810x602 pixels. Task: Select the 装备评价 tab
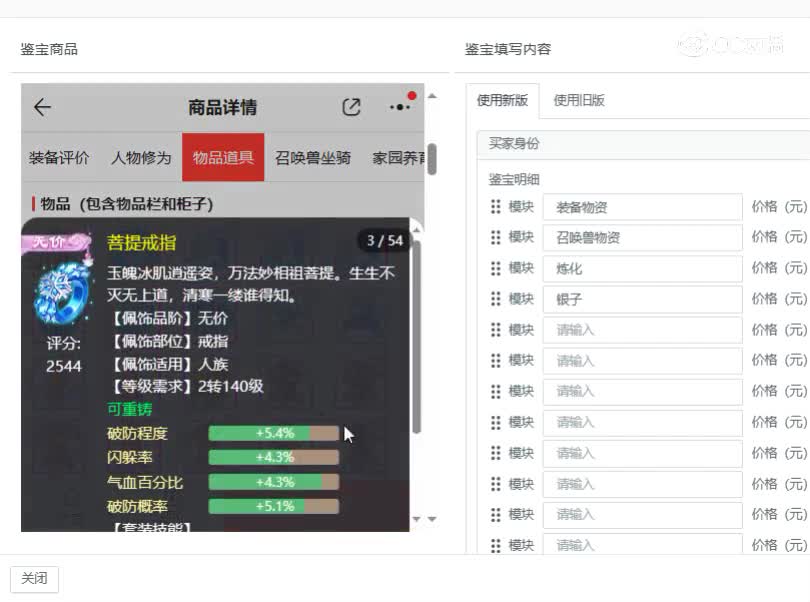click(x=56, y=158)
